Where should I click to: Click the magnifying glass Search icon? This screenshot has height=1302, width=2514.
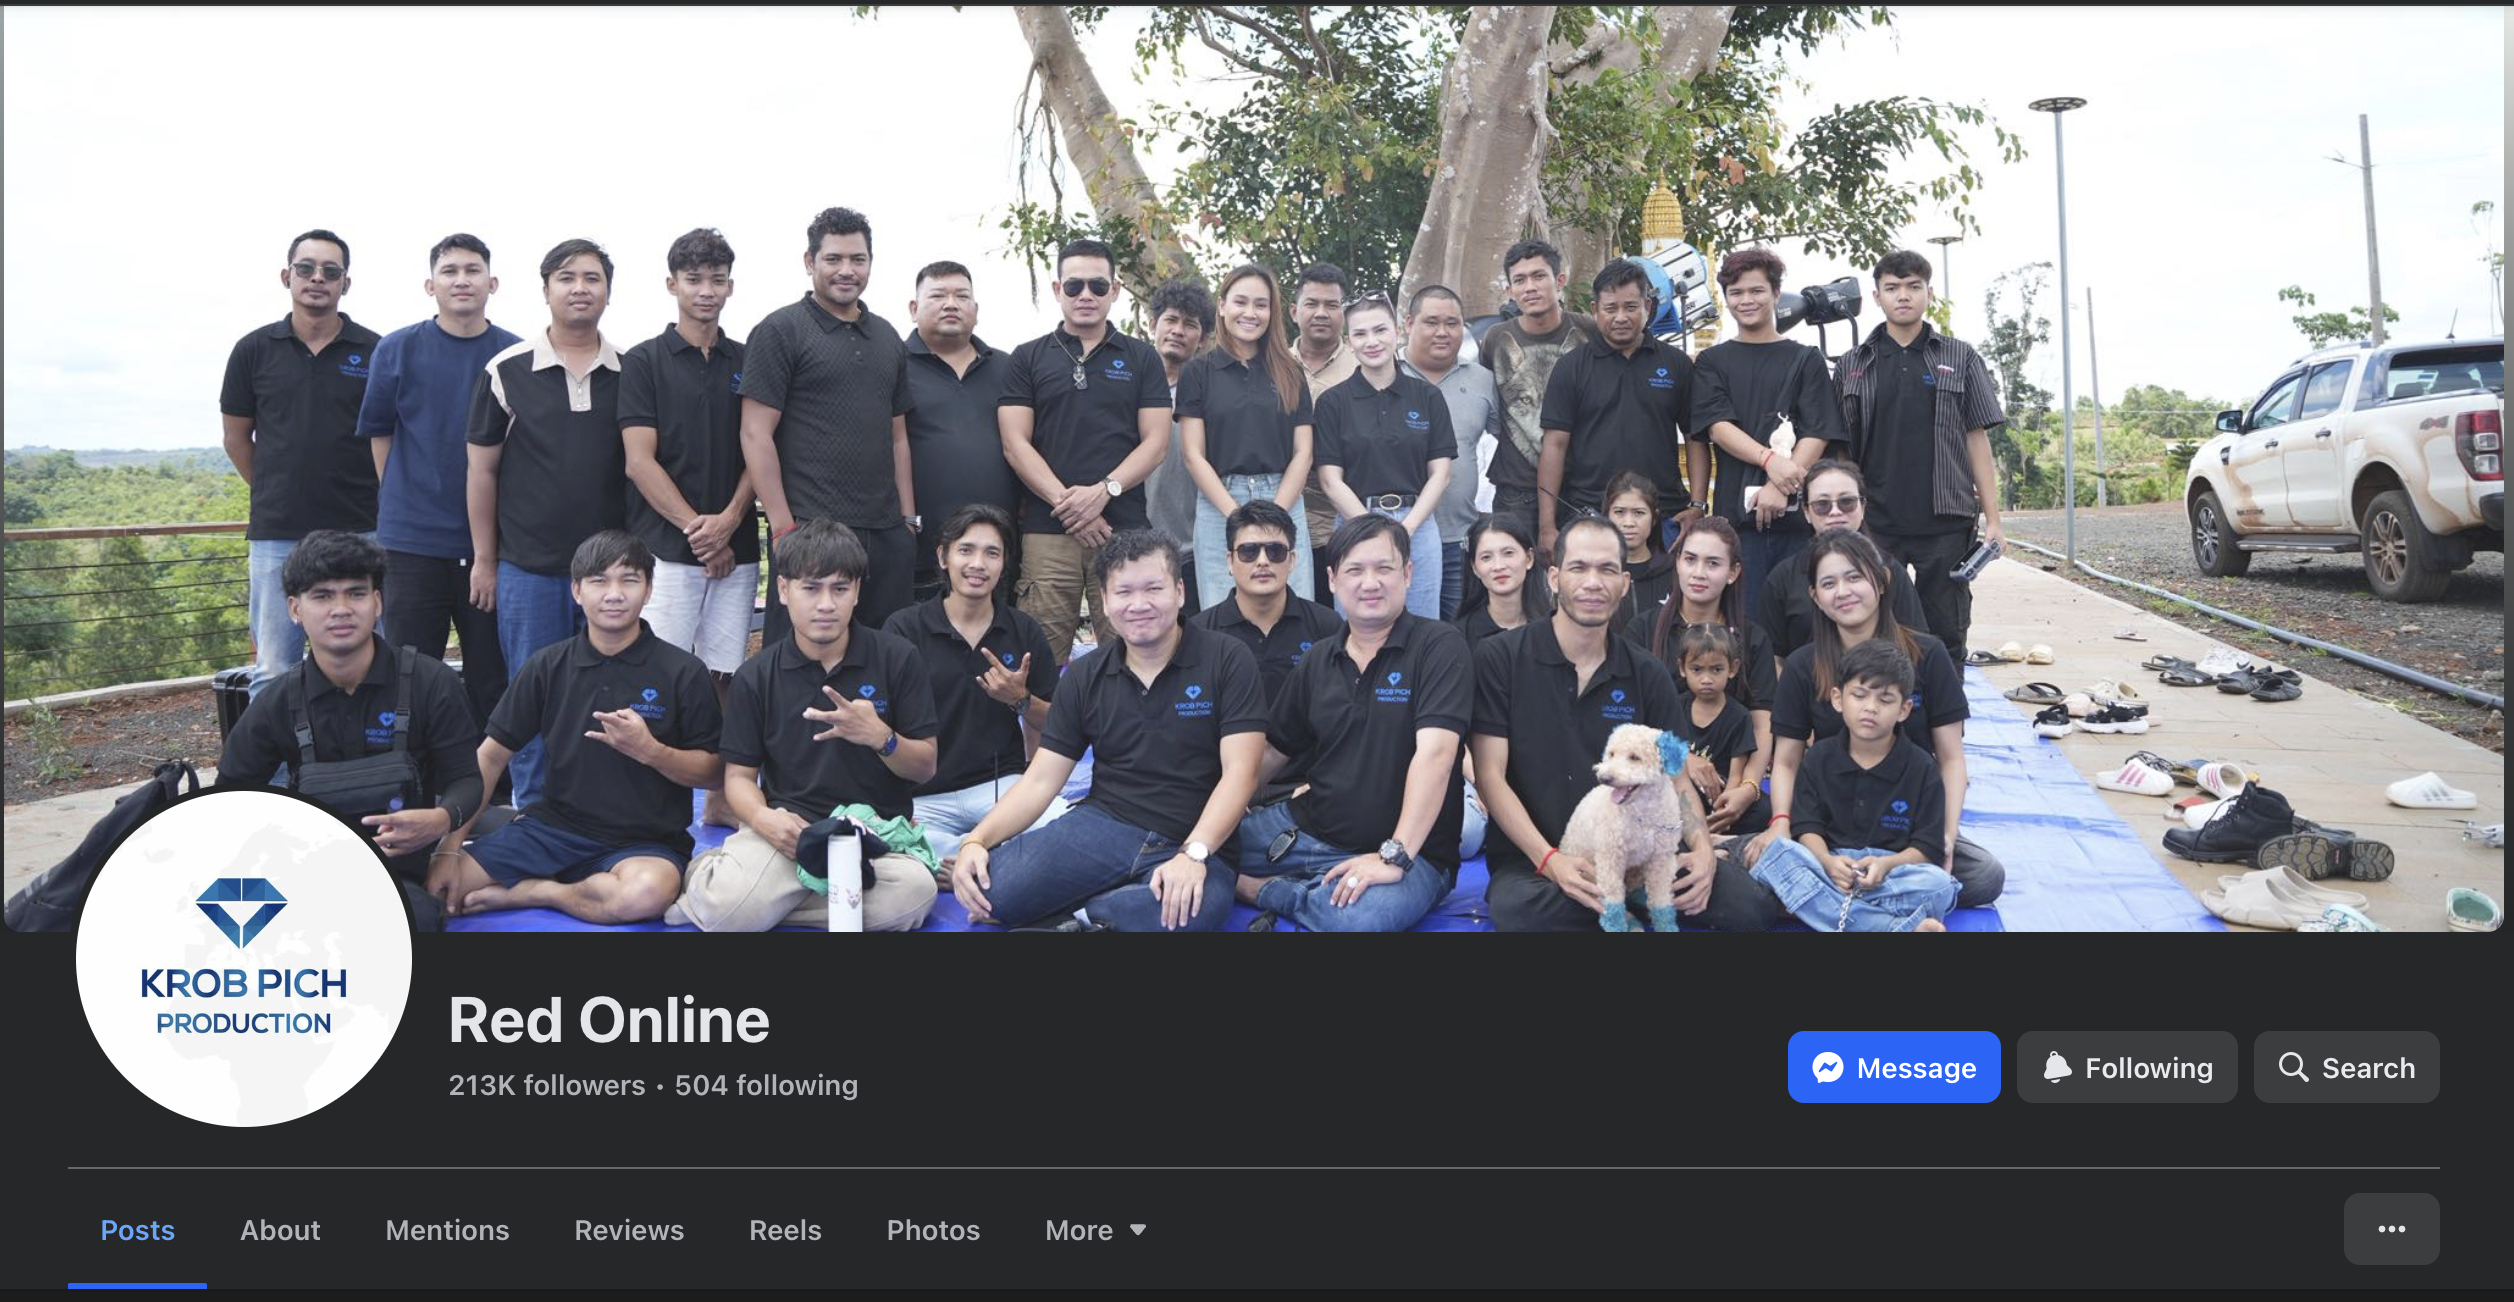coord(2293,1068)
